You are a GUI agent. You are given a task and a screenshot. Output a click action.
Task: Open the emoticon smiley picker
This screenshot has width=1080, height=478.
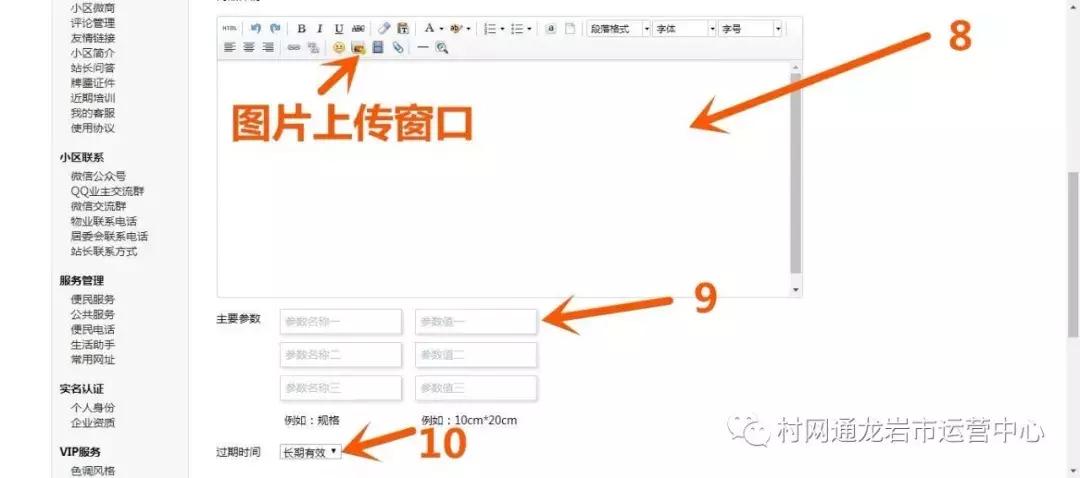(x=339, y=48)
